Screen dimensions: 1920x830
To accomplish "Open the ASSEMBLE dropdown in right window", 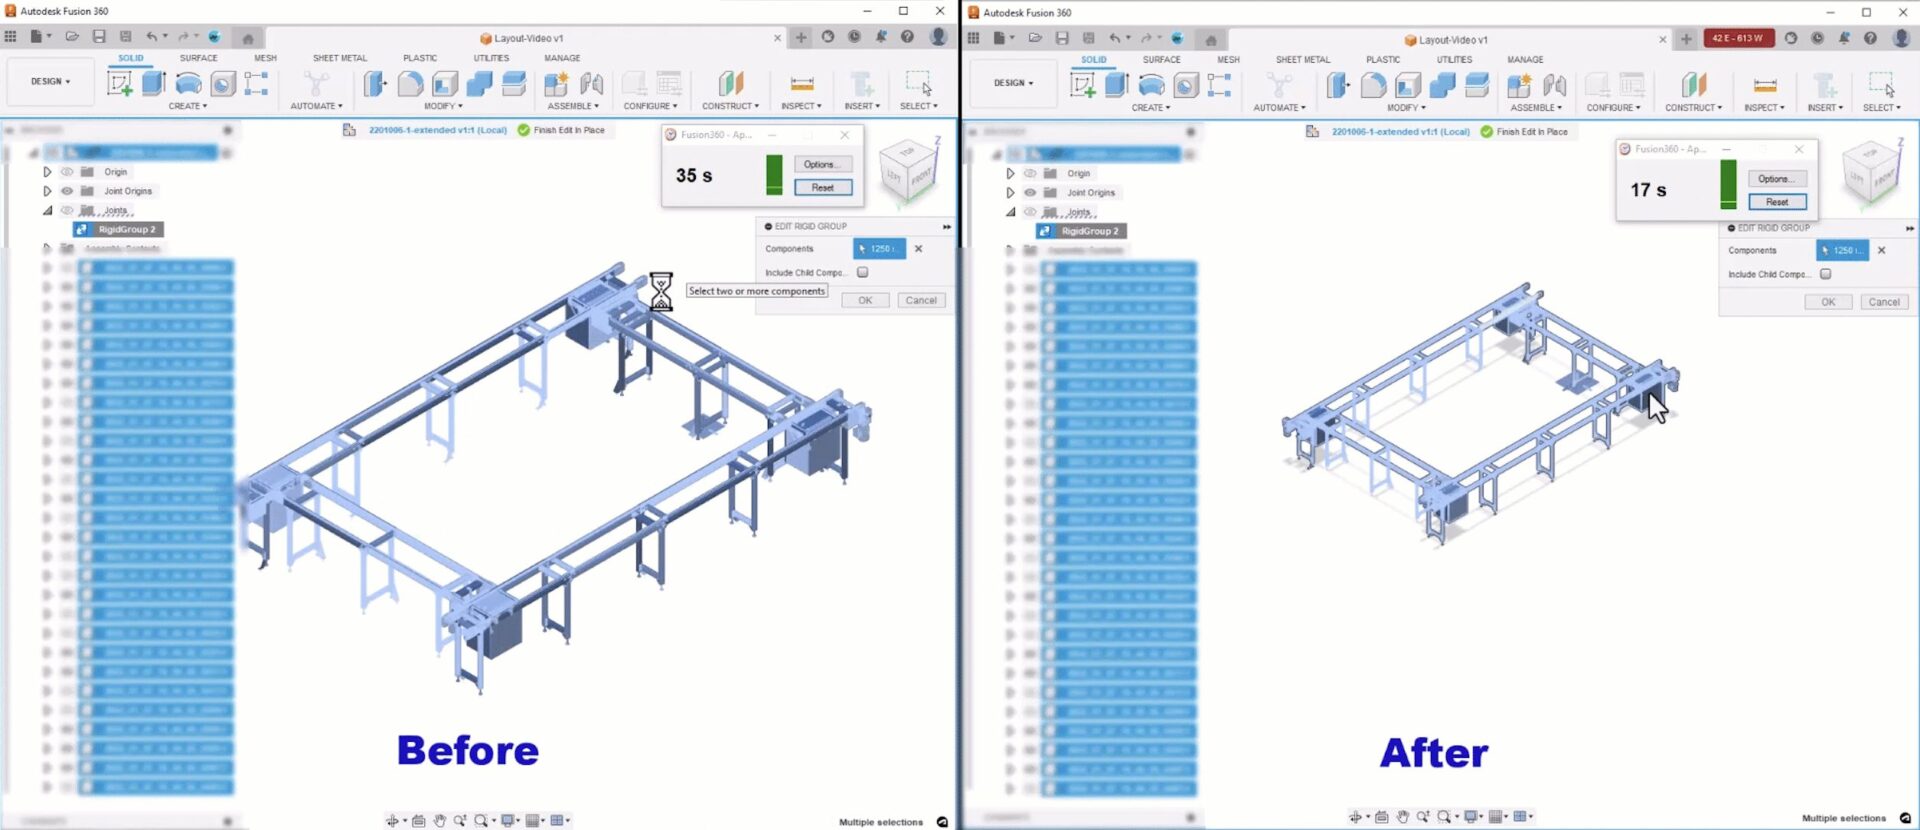I will point(1536,108).
